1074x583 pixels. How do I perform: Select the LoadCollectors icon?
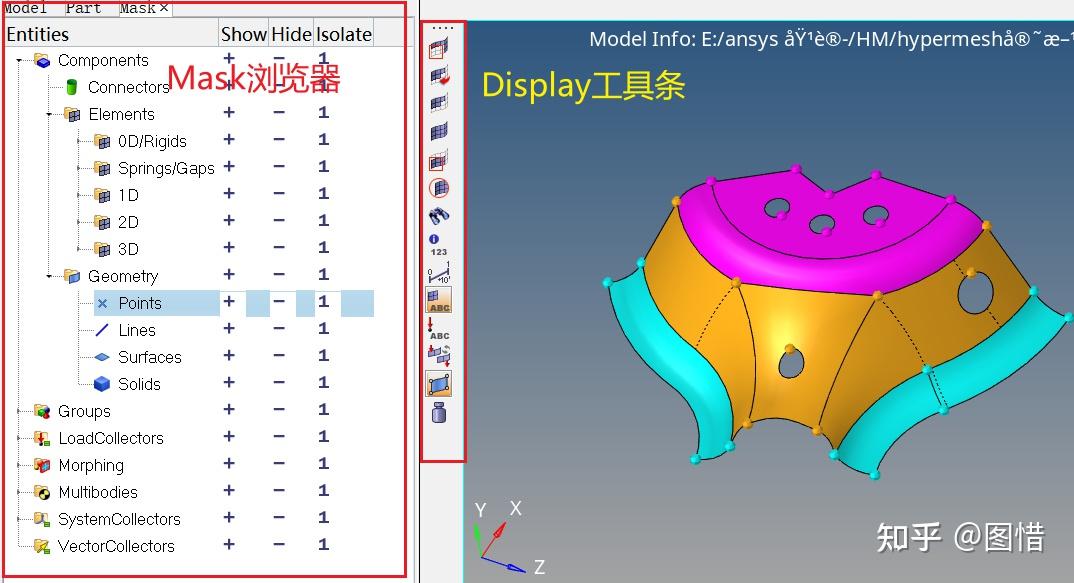click(42, 438)
